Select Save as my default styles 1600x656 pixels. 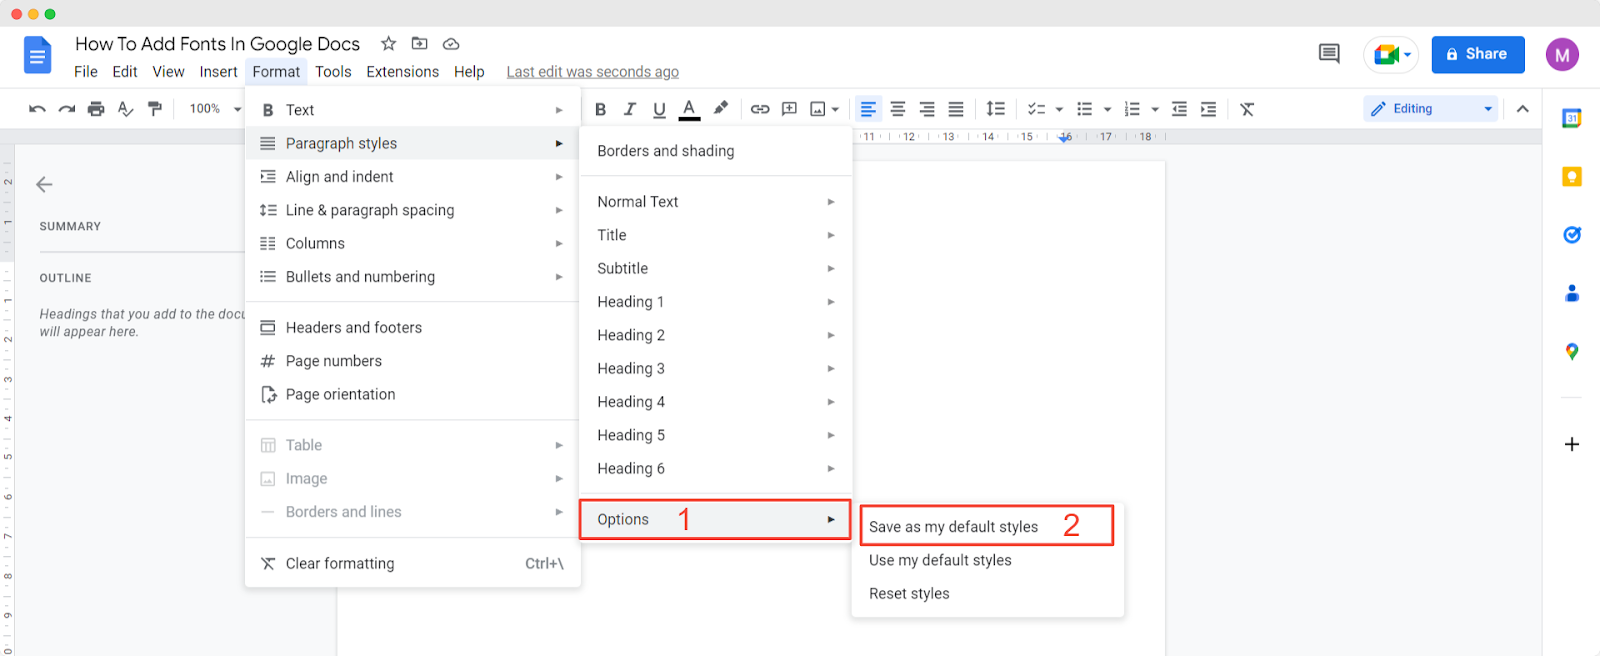coord(987,527)
